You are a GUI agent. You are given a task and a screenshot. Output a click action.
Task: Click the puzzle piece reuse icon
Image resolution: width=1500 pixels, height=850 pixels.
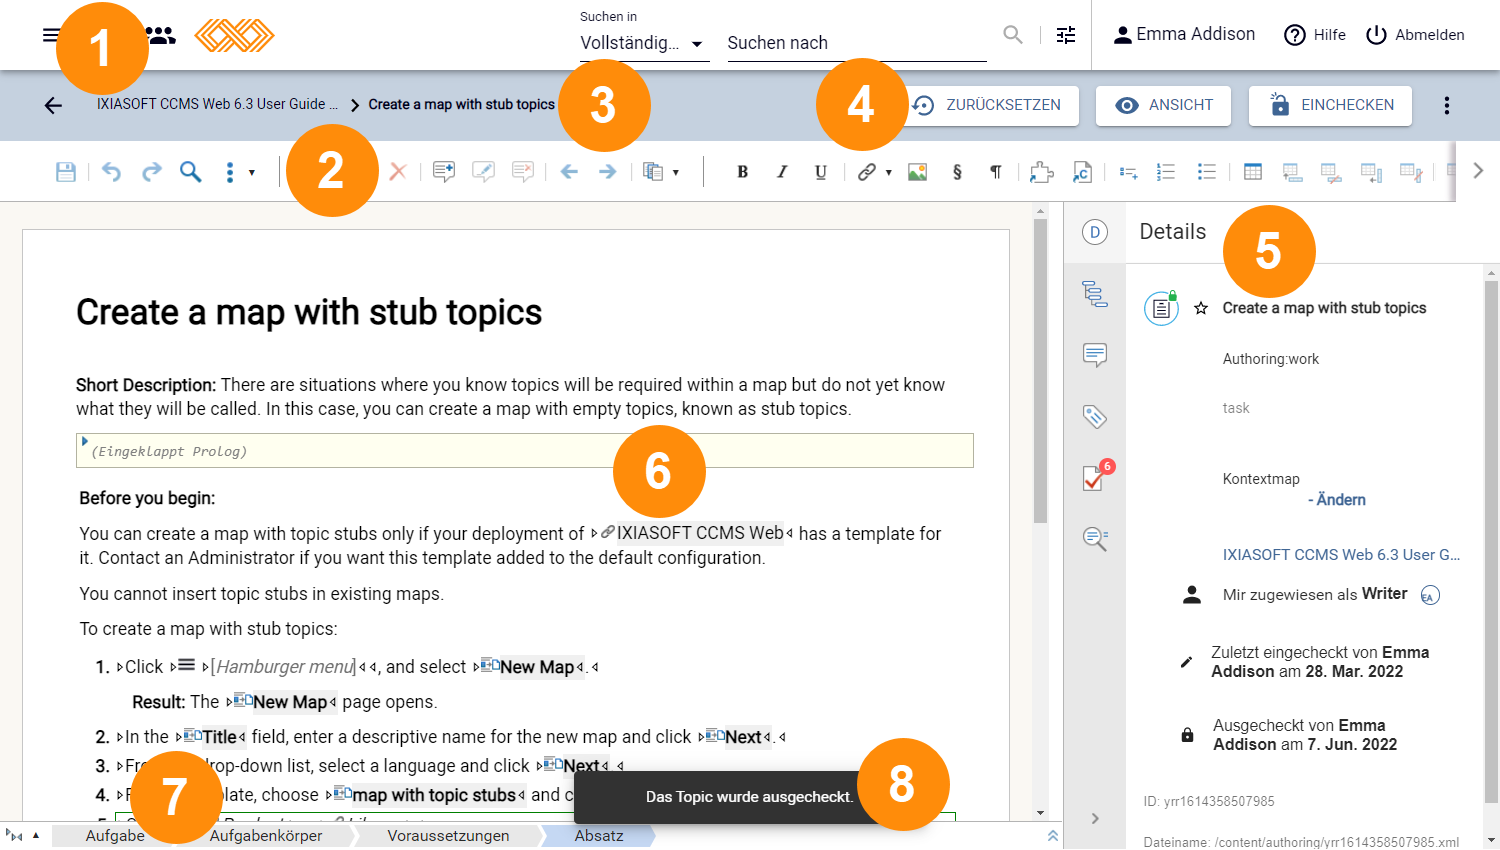pyautogui.click(x=1042, y=172)
